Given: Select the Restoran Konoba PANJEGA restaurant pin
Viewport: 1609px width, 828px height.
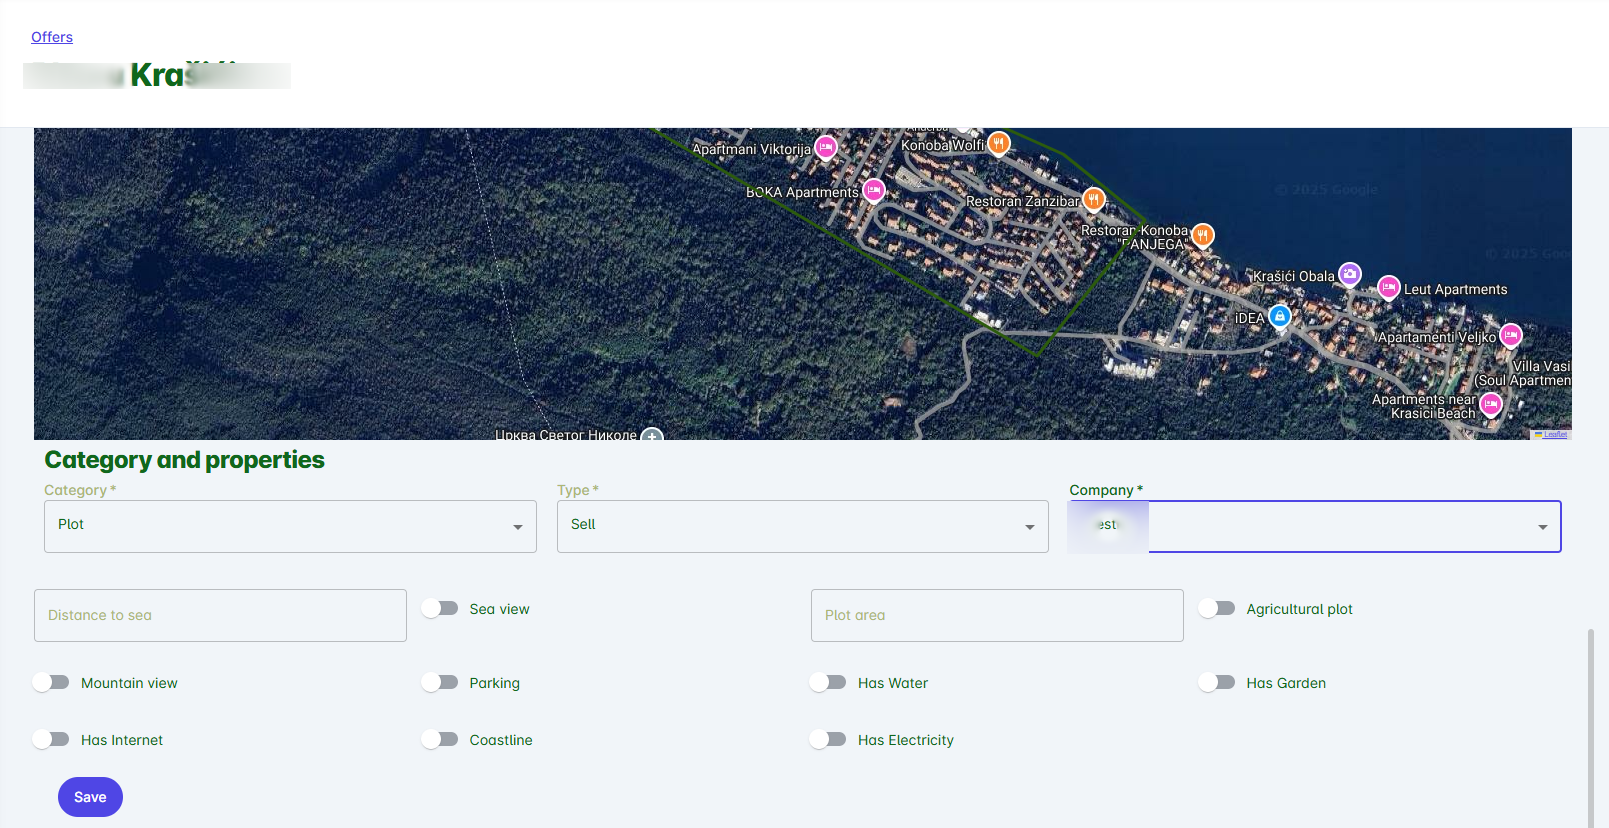Looking at the screenshot, I should pos(1203,235).
